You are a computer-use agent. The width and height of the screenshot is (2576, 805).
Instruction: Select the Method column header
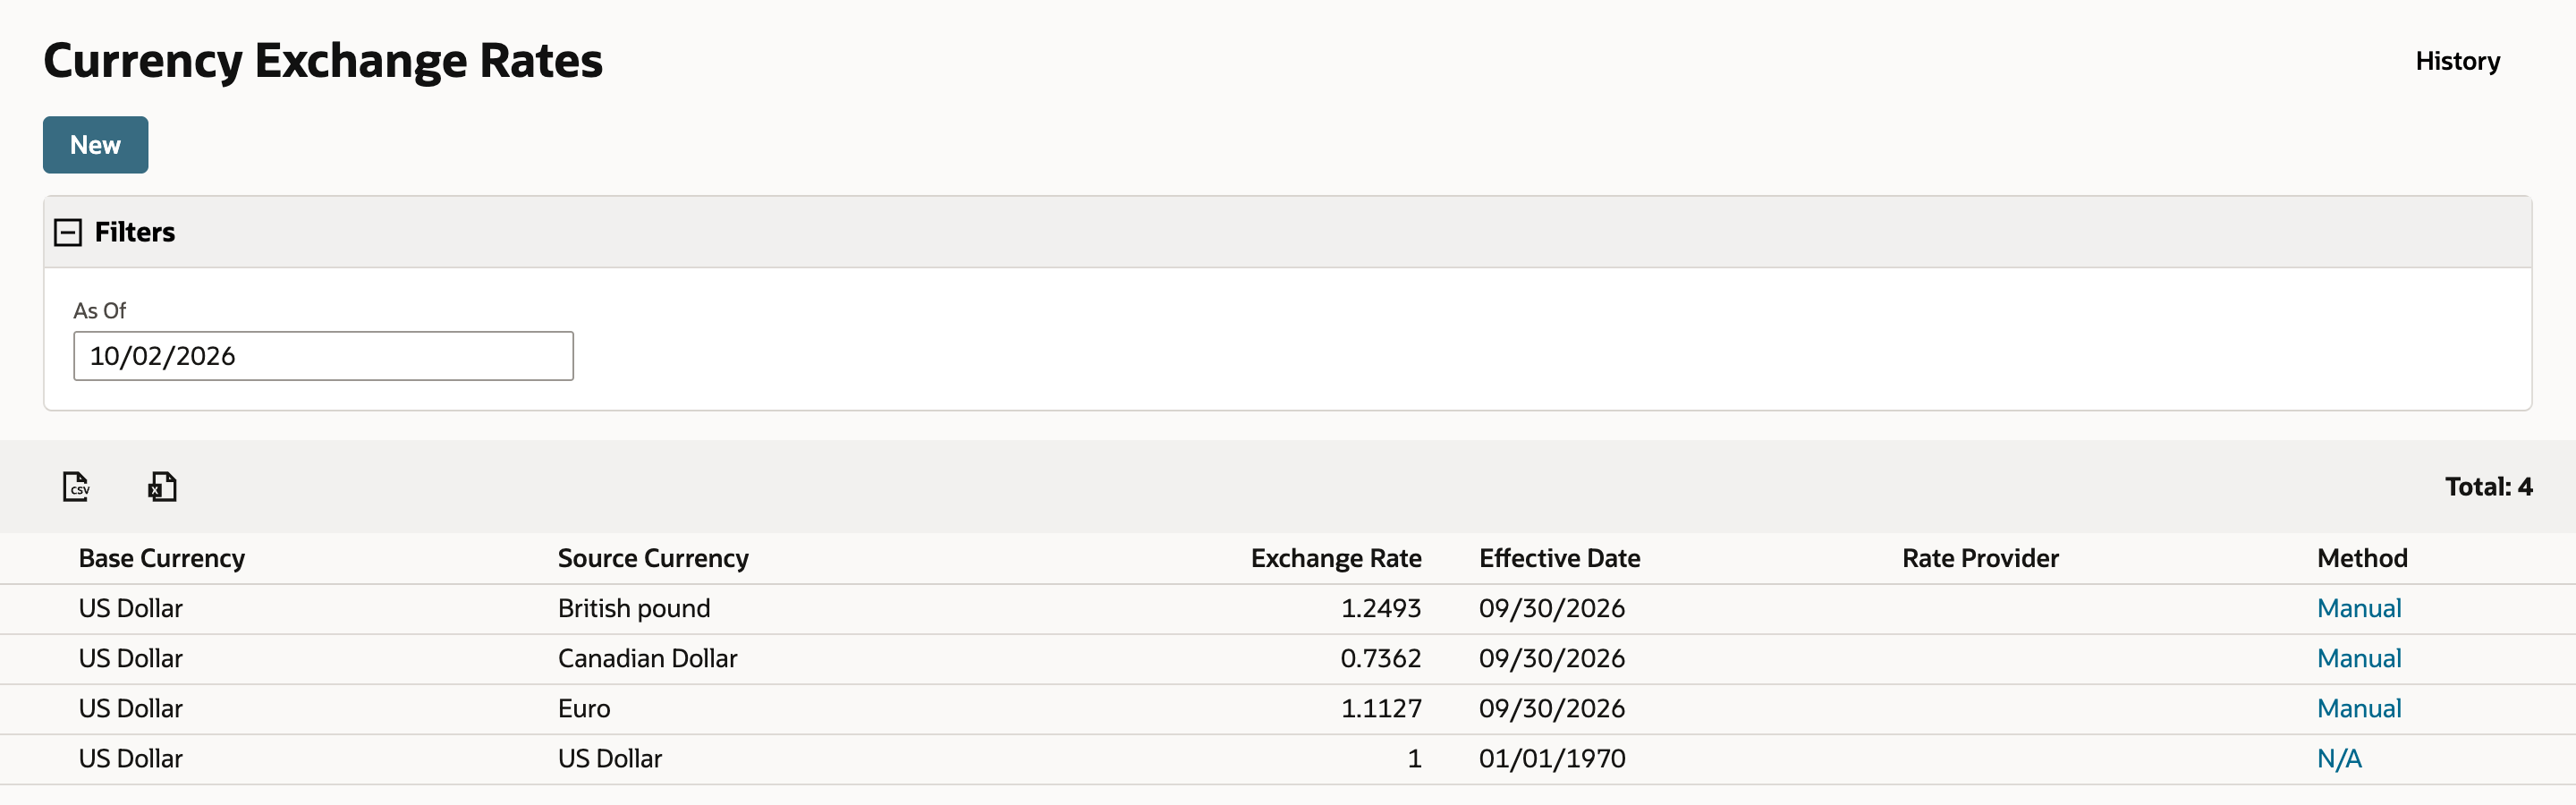[2362, 558]
